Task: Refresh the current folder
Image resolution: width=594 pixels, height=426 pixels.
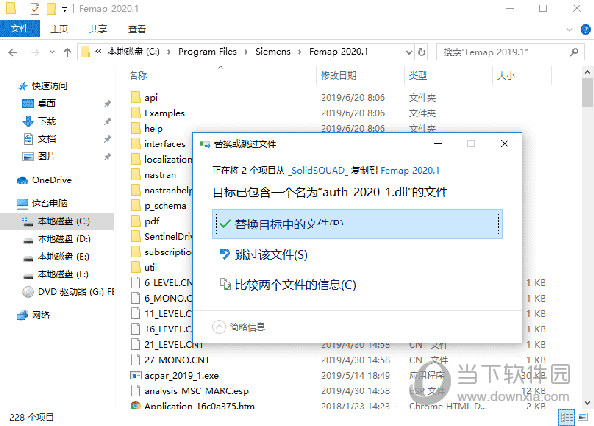Action: tap(422, 52)
